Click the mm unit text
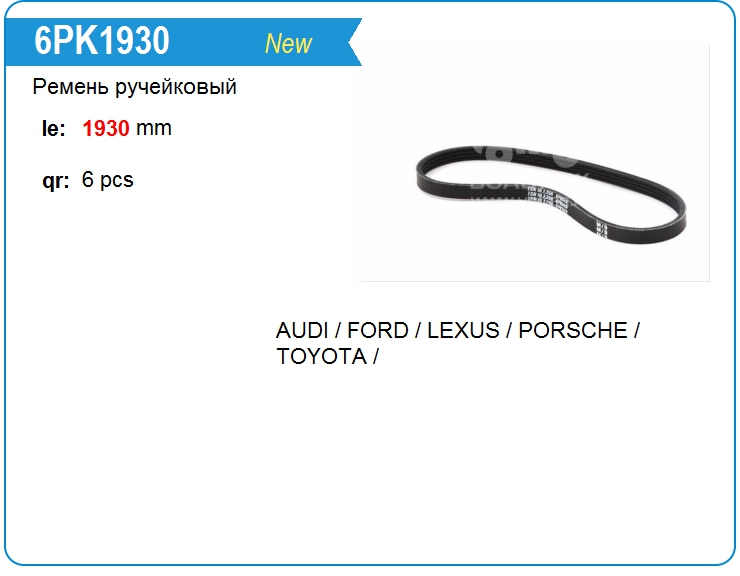740x576 pixels. pyautogui.click(x=154, y=128)
